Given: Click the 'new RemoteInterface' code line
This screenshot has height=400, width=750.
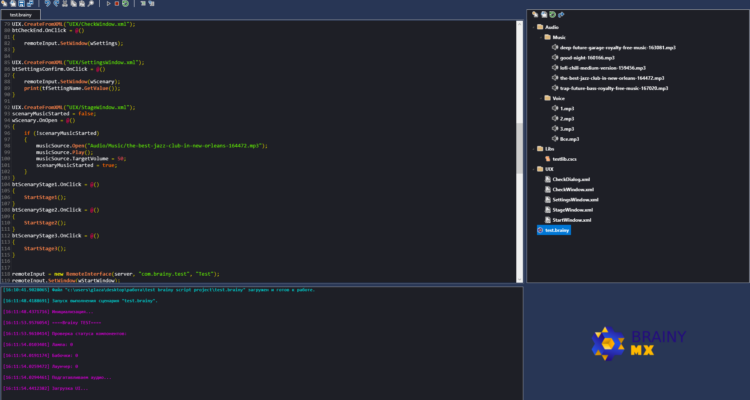Looking at the screenshot, I should click(x=115, y=274).
